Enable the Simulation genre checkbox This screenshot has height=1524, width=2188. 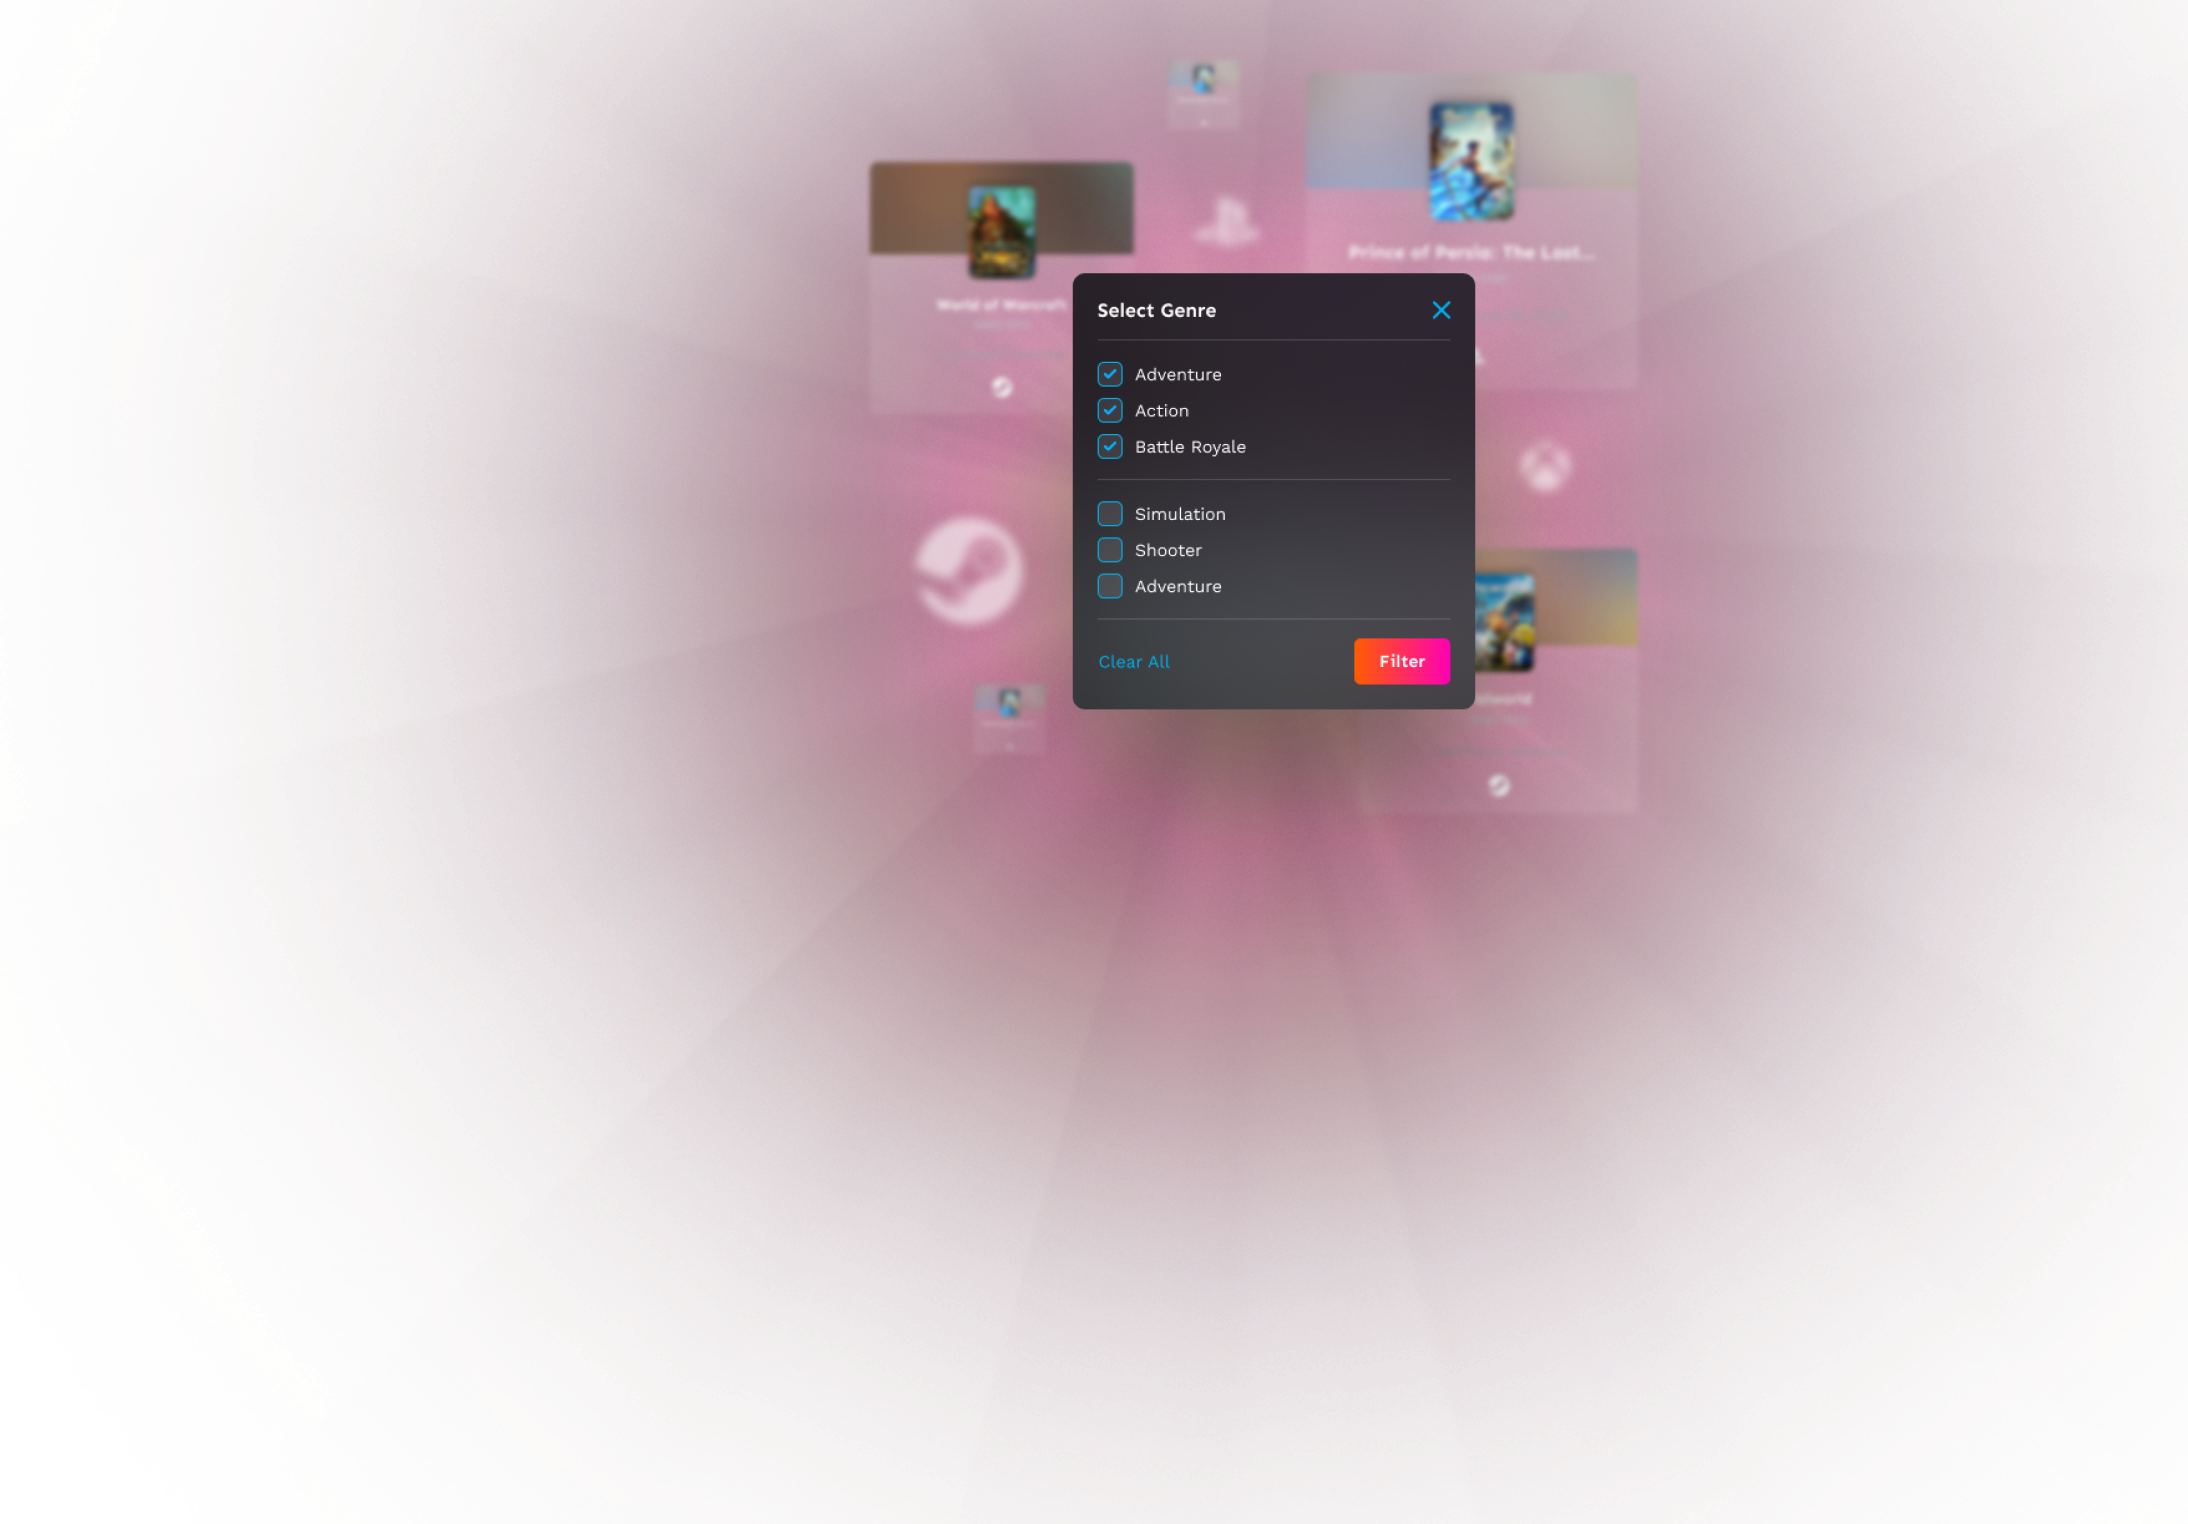click(1110, 514)
